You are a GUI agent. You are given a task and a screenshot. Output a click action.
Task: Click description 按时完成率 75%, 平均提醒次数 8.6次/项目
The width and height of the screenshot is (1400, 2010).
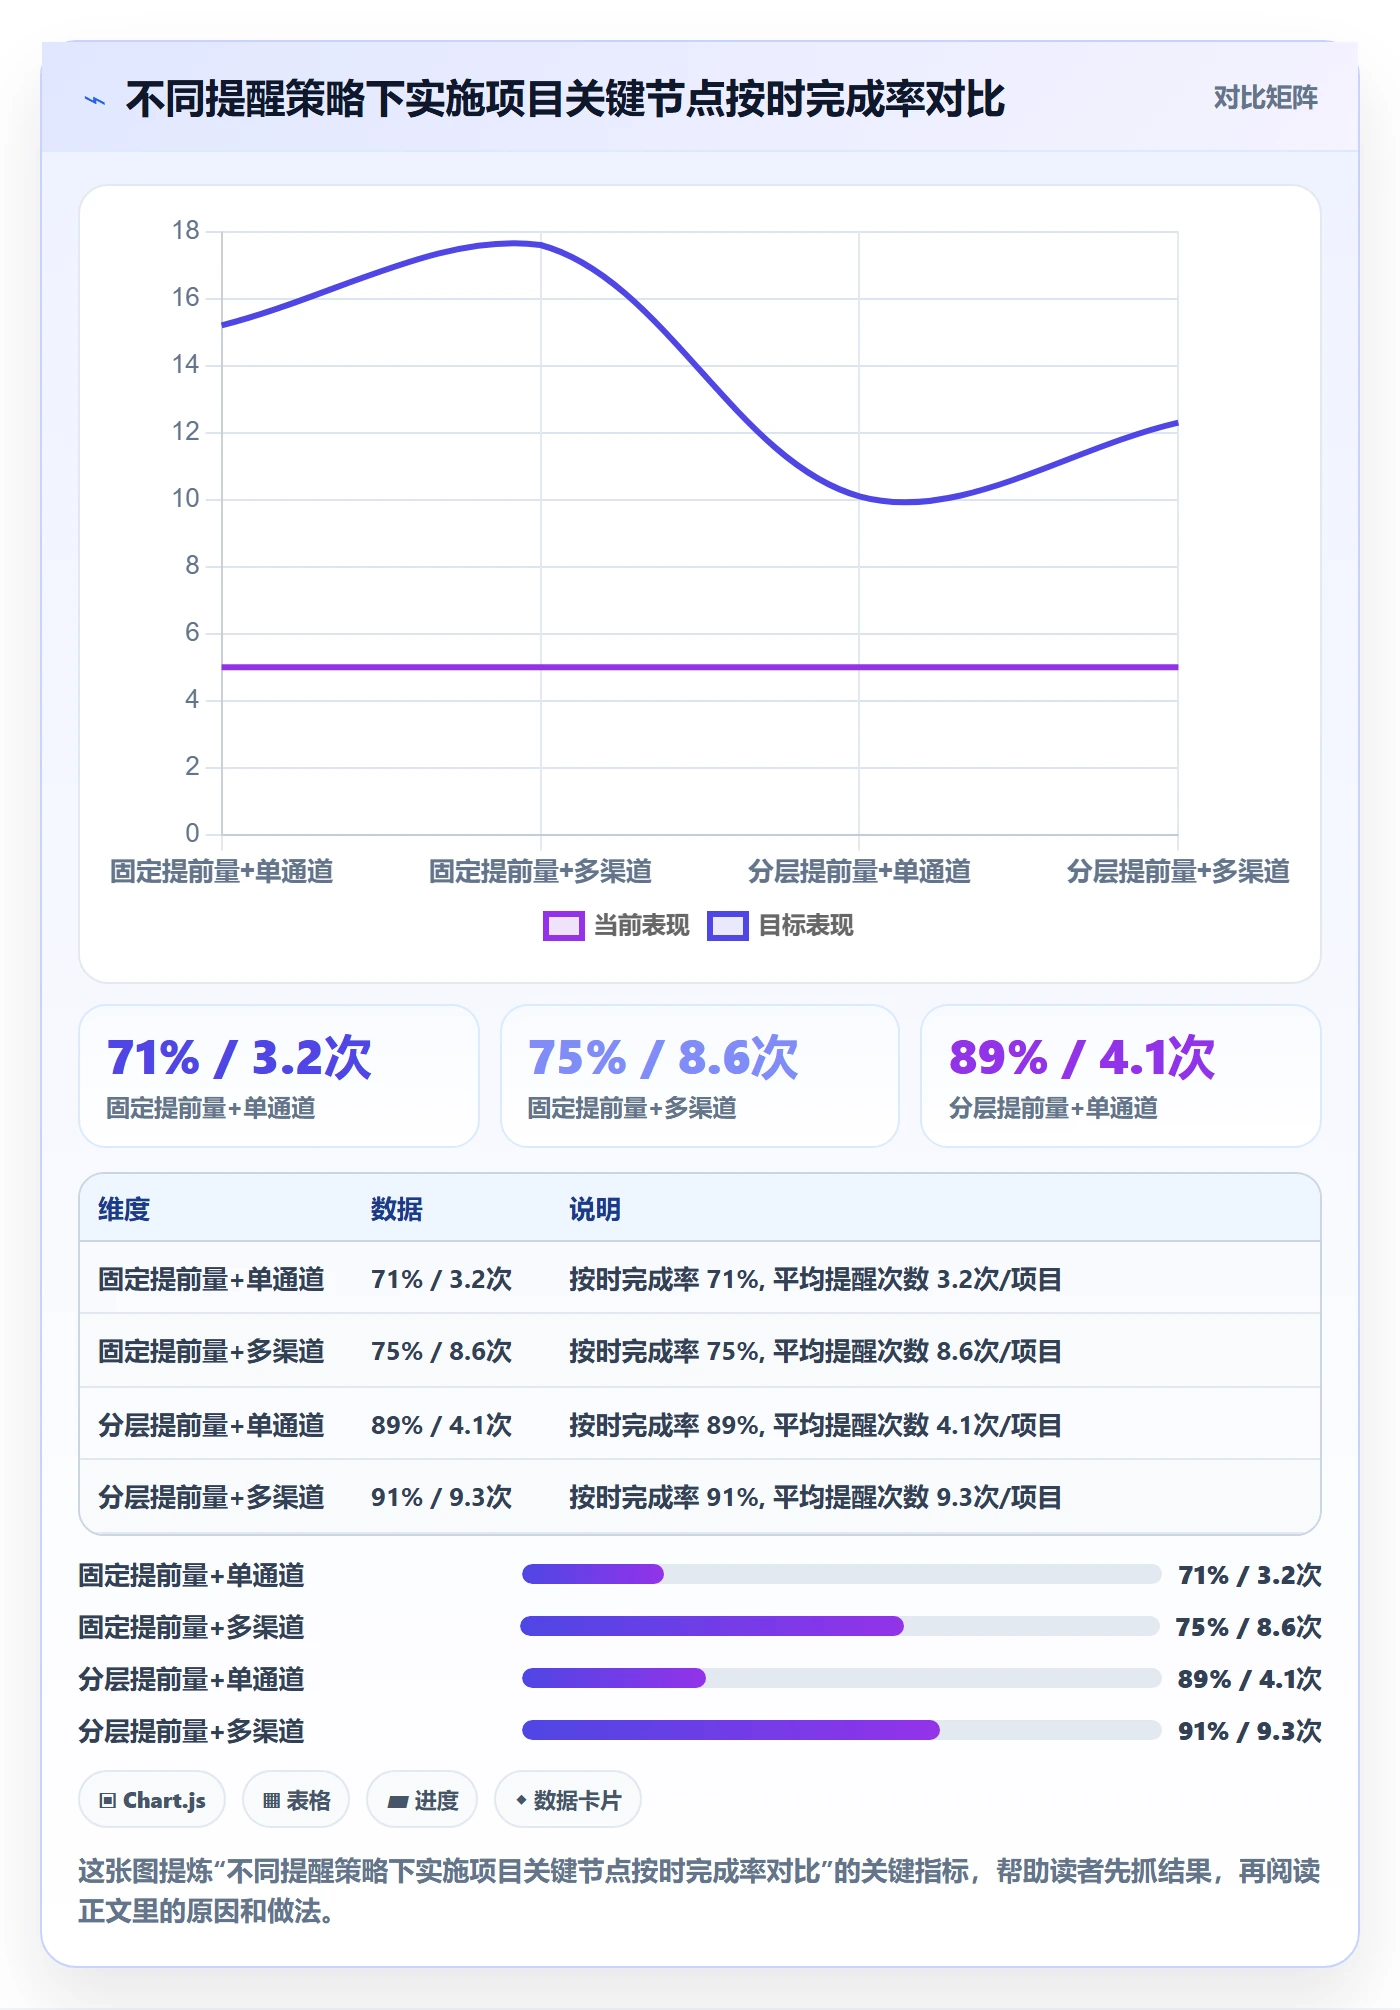coord(815,1351)
